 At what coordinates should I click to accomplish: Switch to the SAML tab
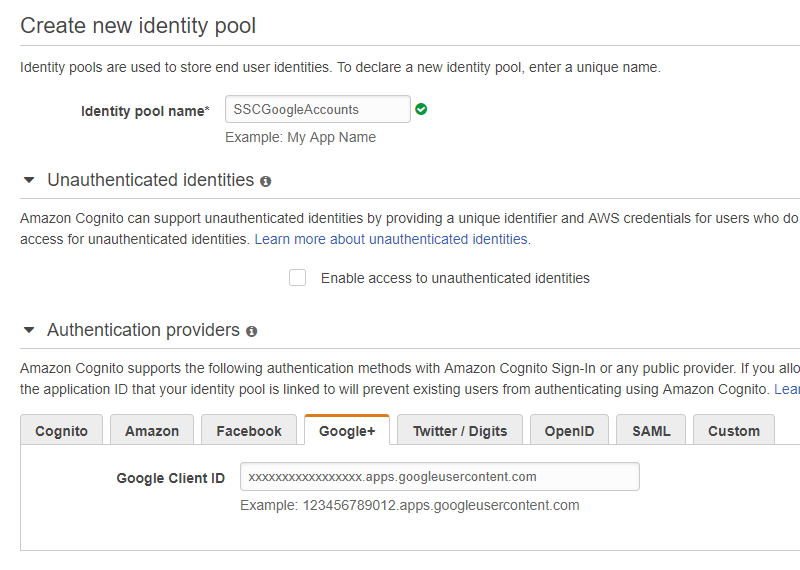pos(651,430)
